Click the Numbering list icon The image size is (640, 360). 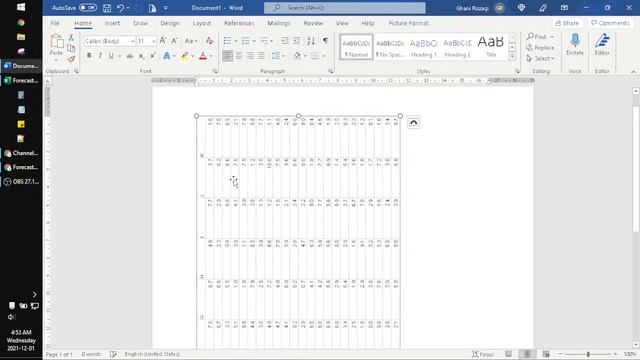click(245, 41)
